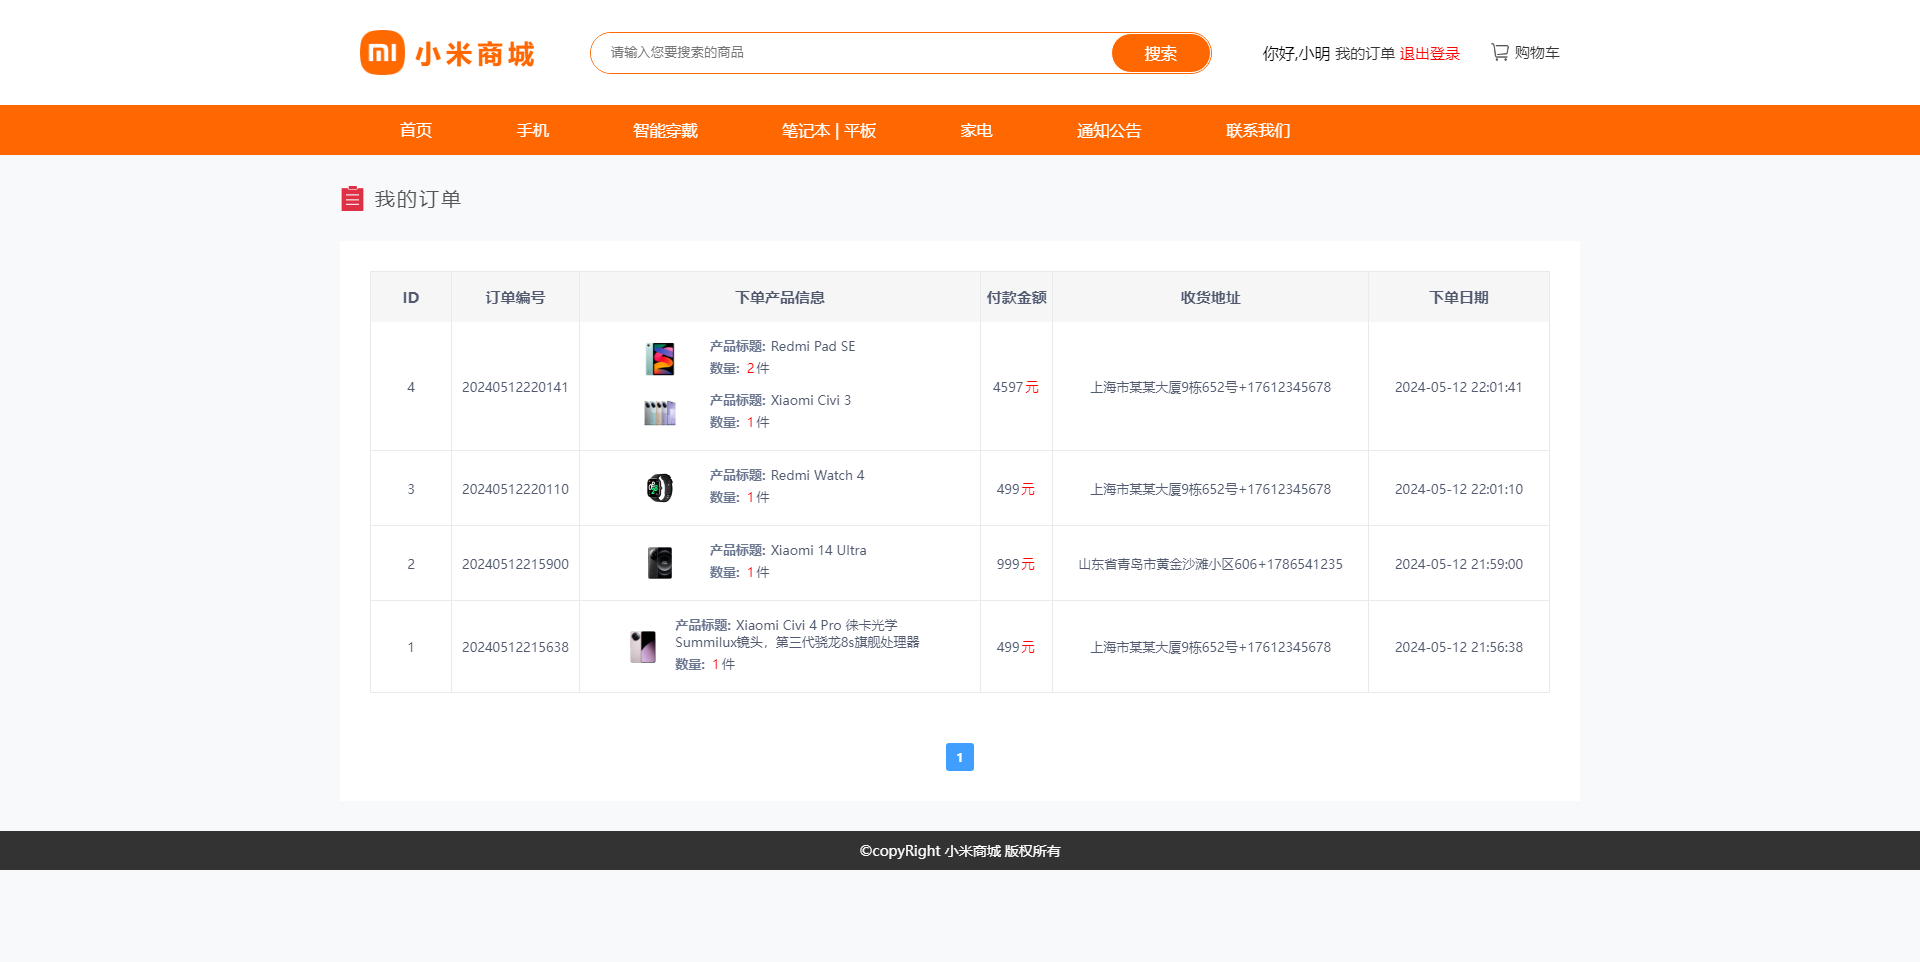The width and height of the screenshot is (1920, 962).
Task: Open the shopping cart icon
Action: pyautogui.click(x=1499, y=52)
